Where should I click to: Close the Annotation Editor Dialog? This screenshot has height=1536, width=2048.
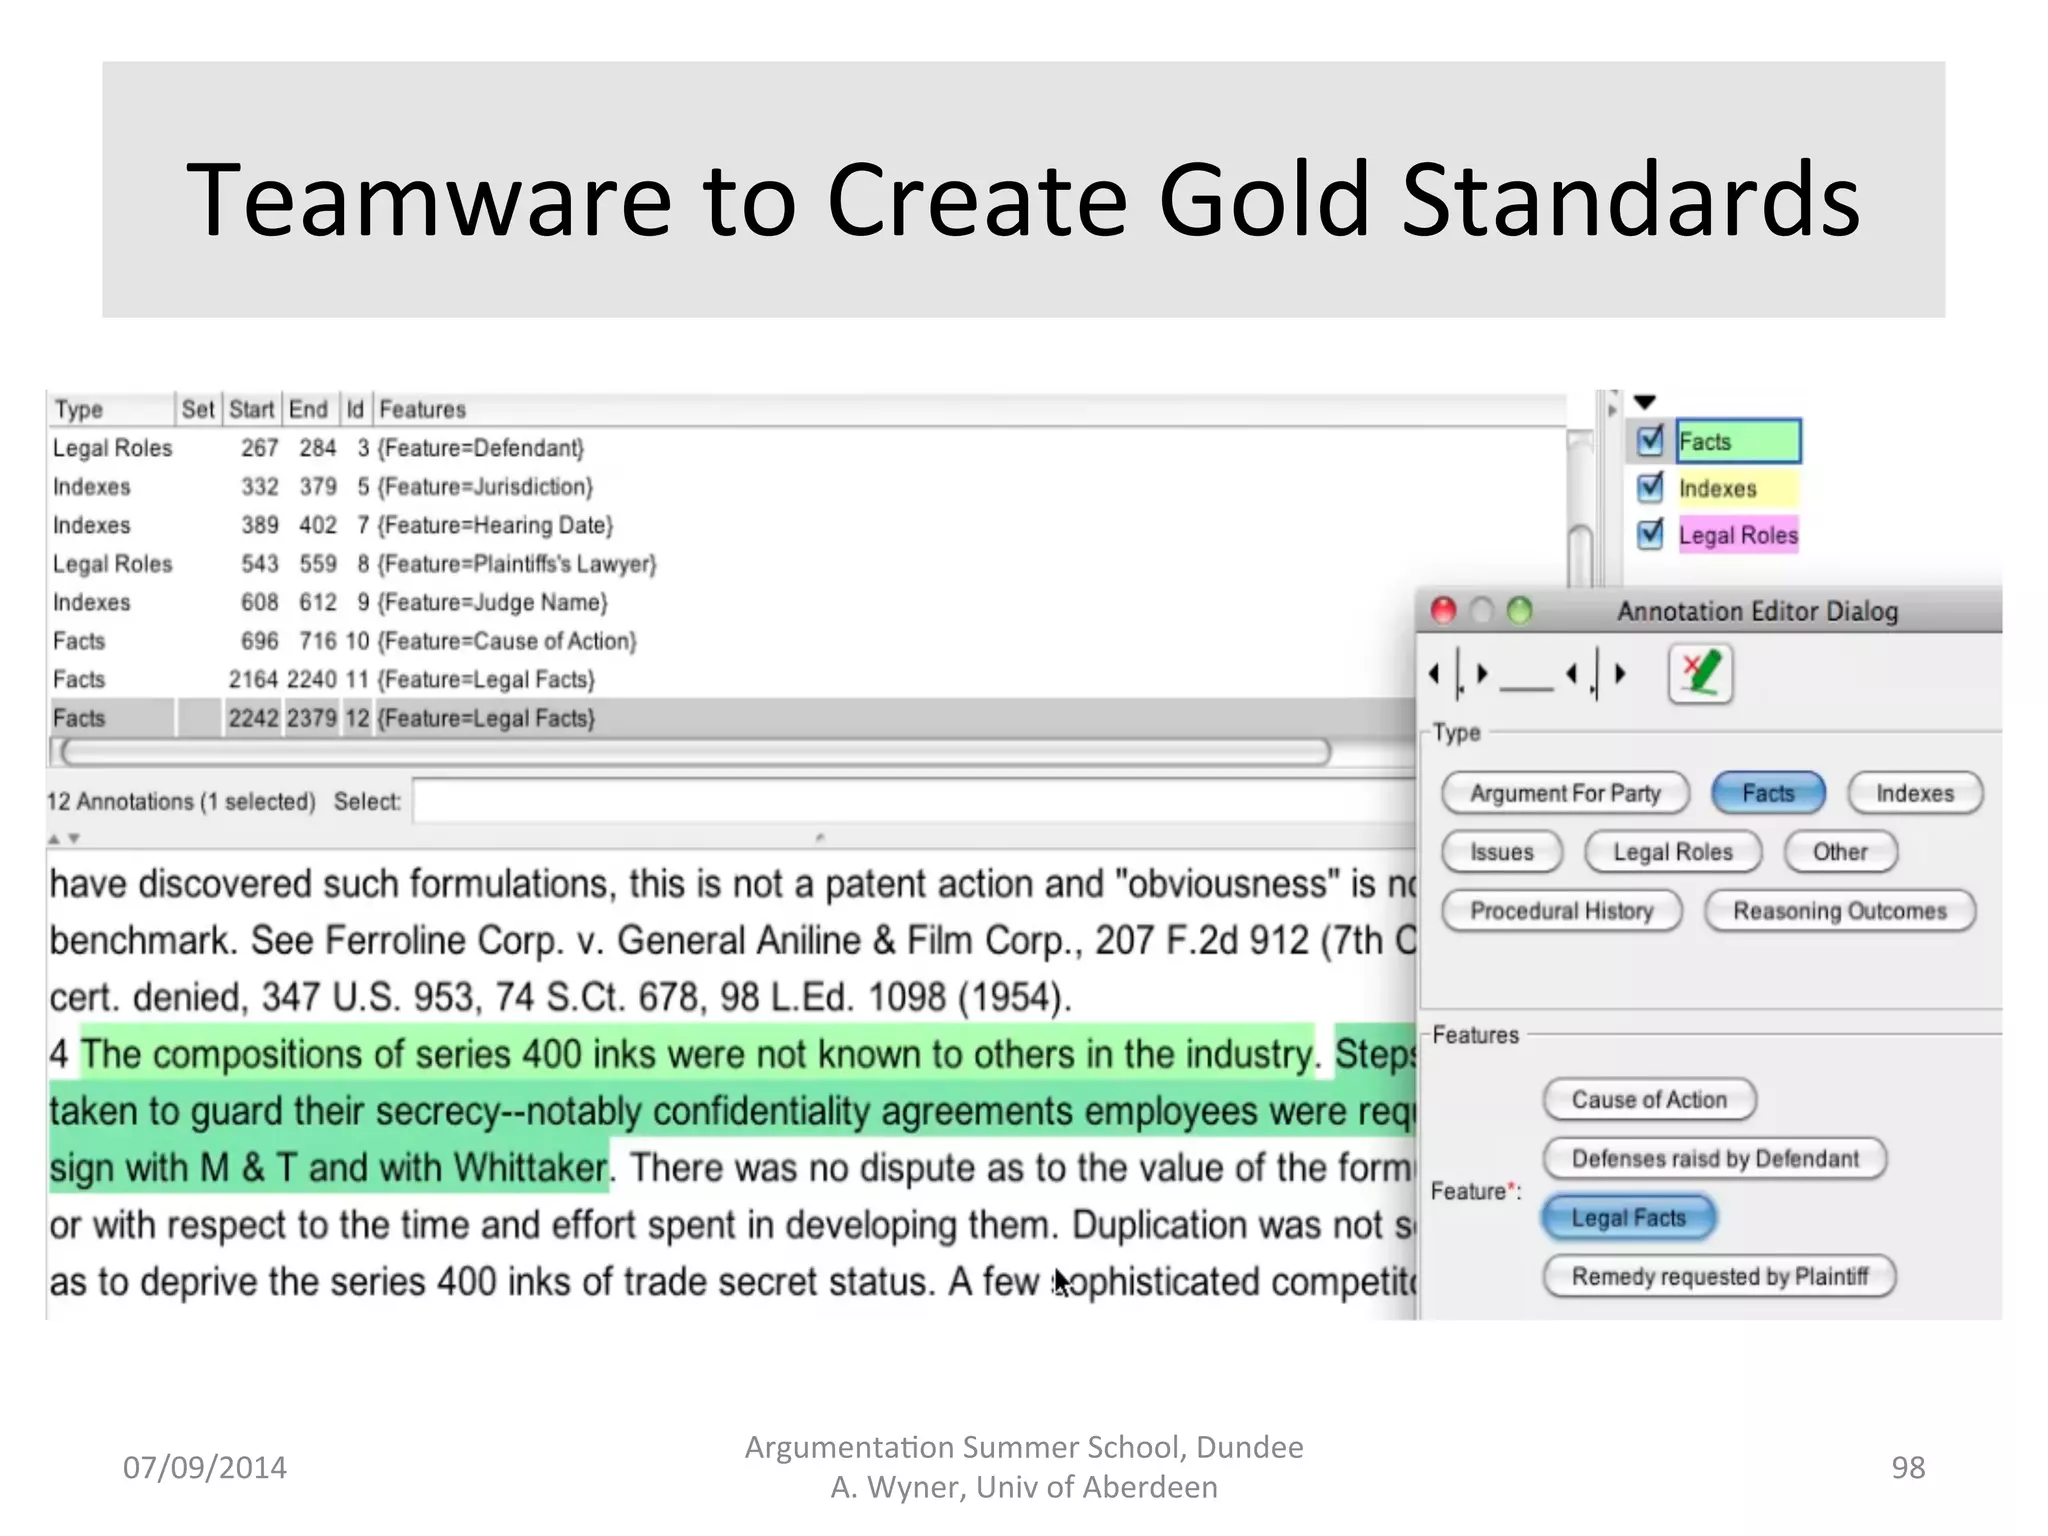(1443, 610)
